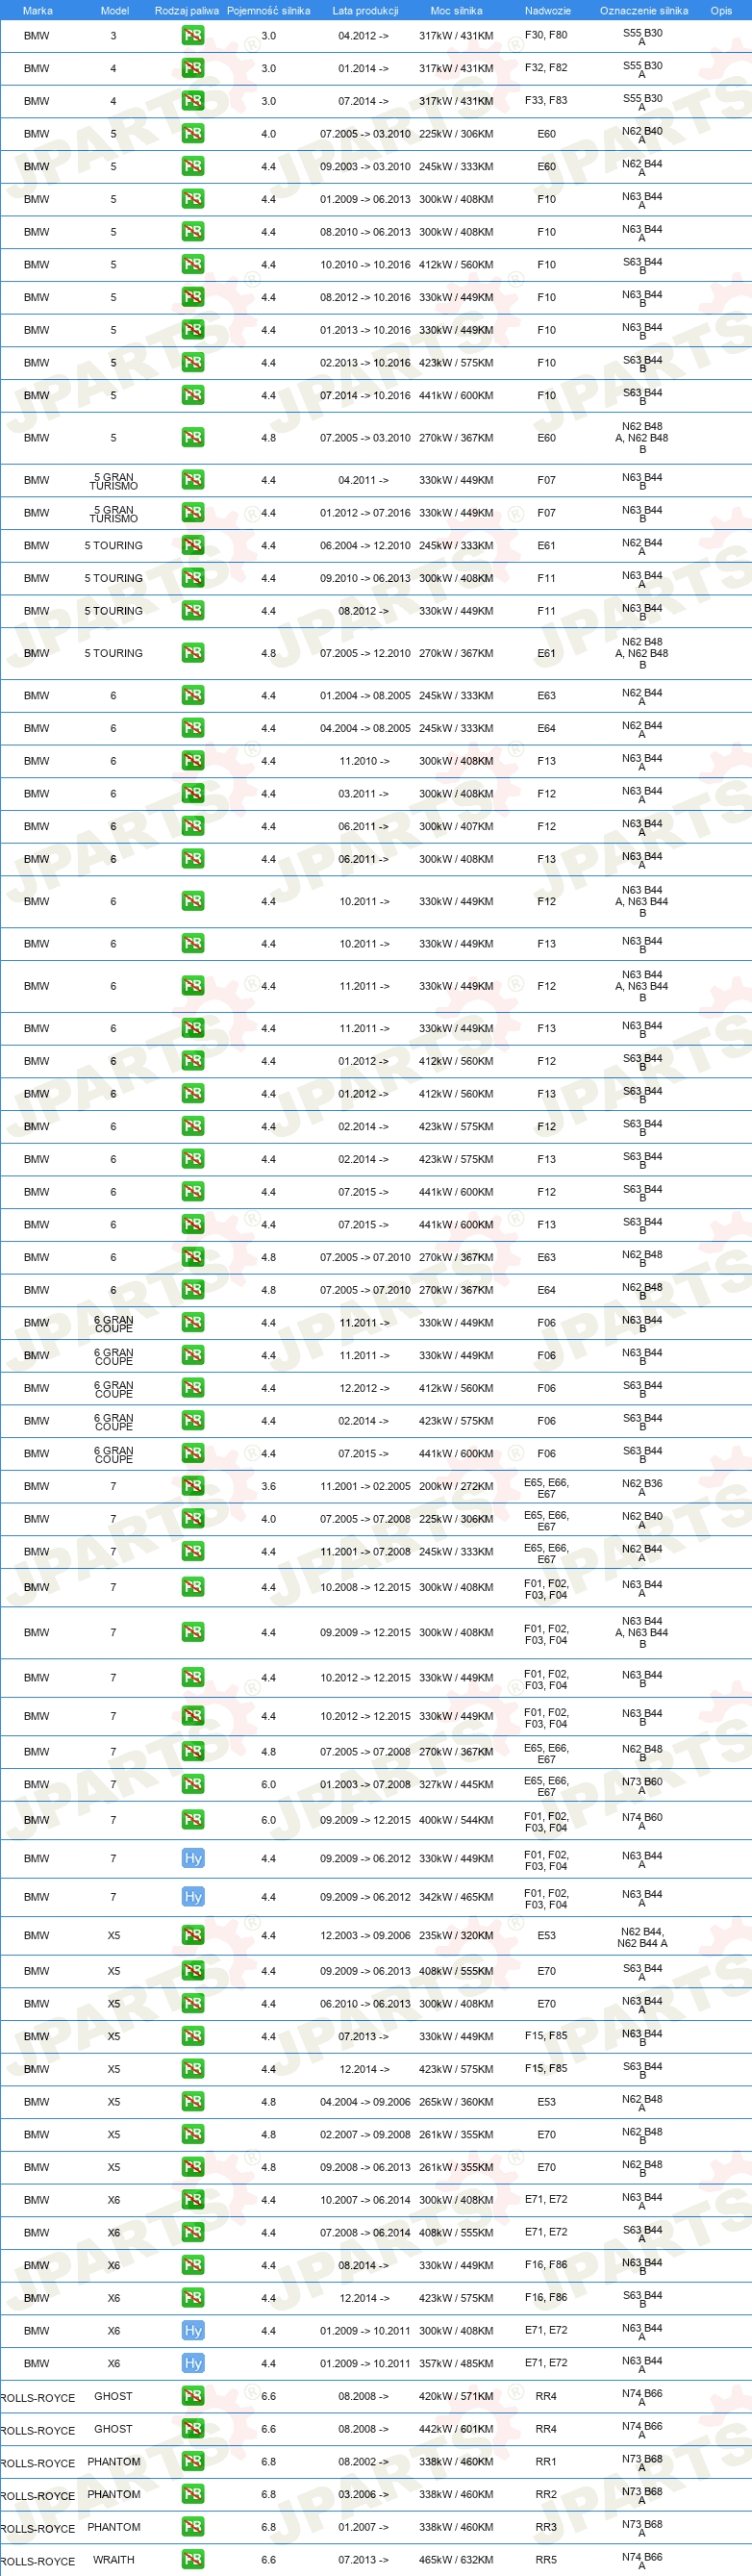
Task: Select the '04.2012 ->' production year cell
Action: (x=364, y=36)
